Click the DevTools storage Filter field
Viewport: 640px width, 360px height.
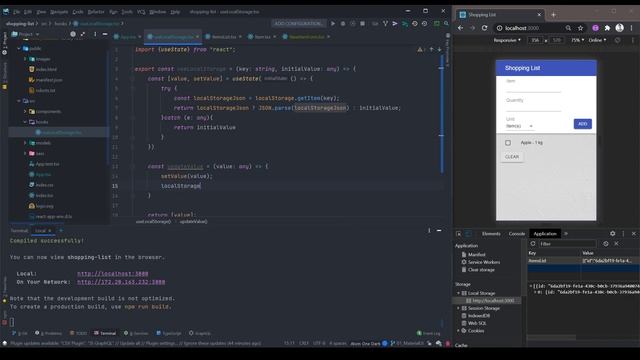tap(567, 244)
